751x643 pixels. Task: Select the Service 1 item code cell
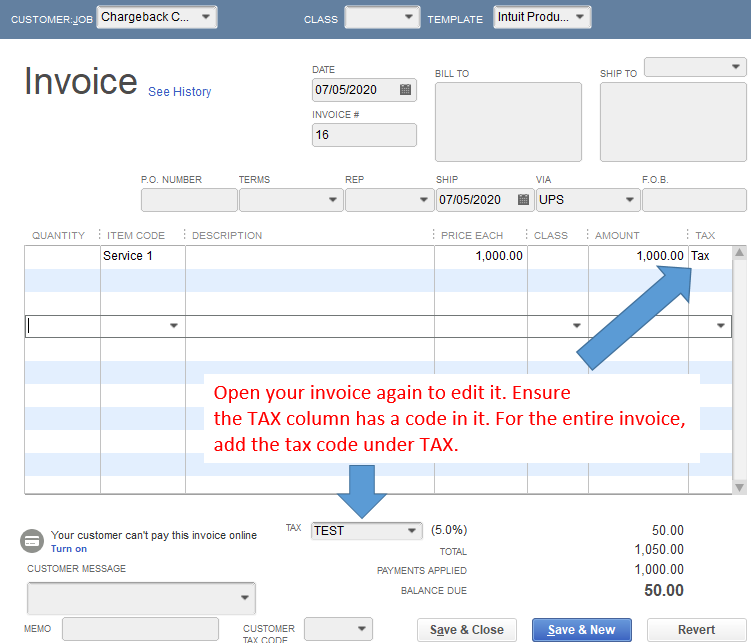[143, 256]
